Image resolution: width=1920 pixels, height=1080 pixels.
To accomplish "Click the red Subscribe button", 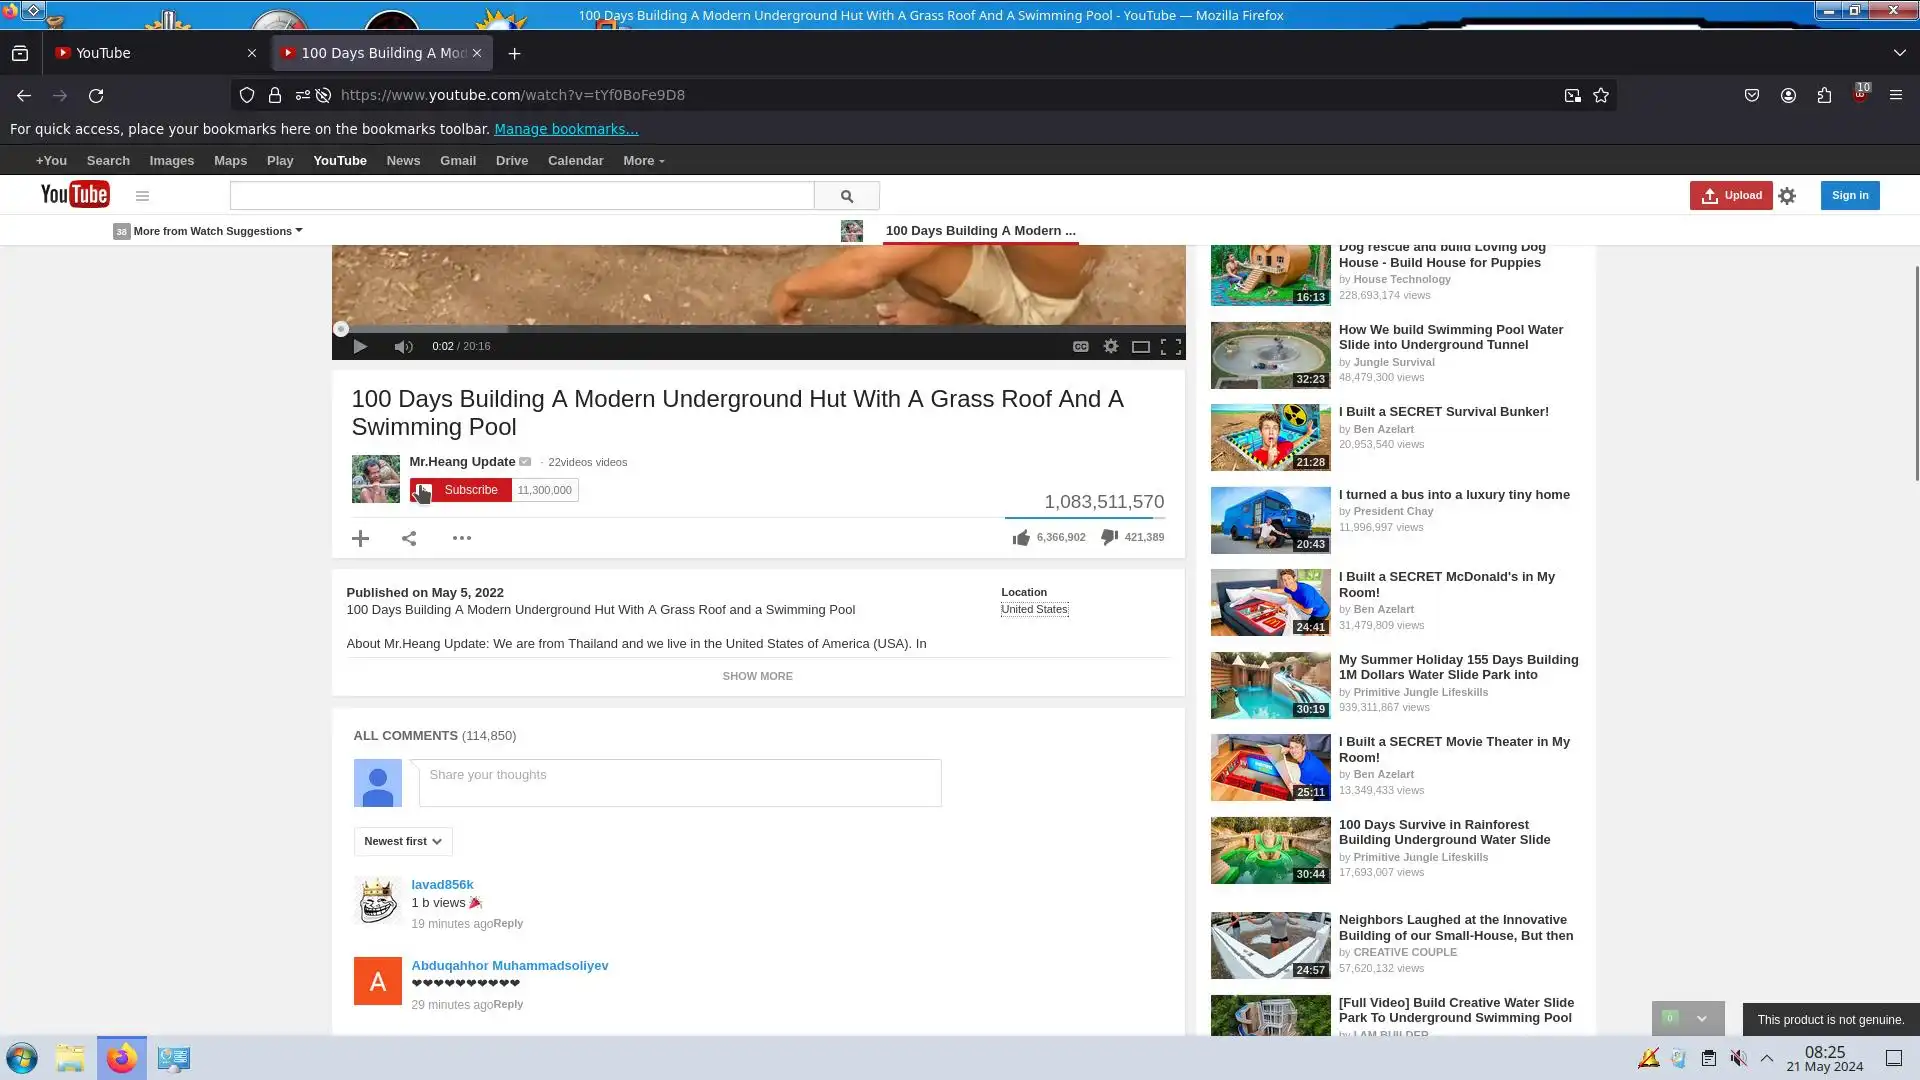I will (470, 490).
